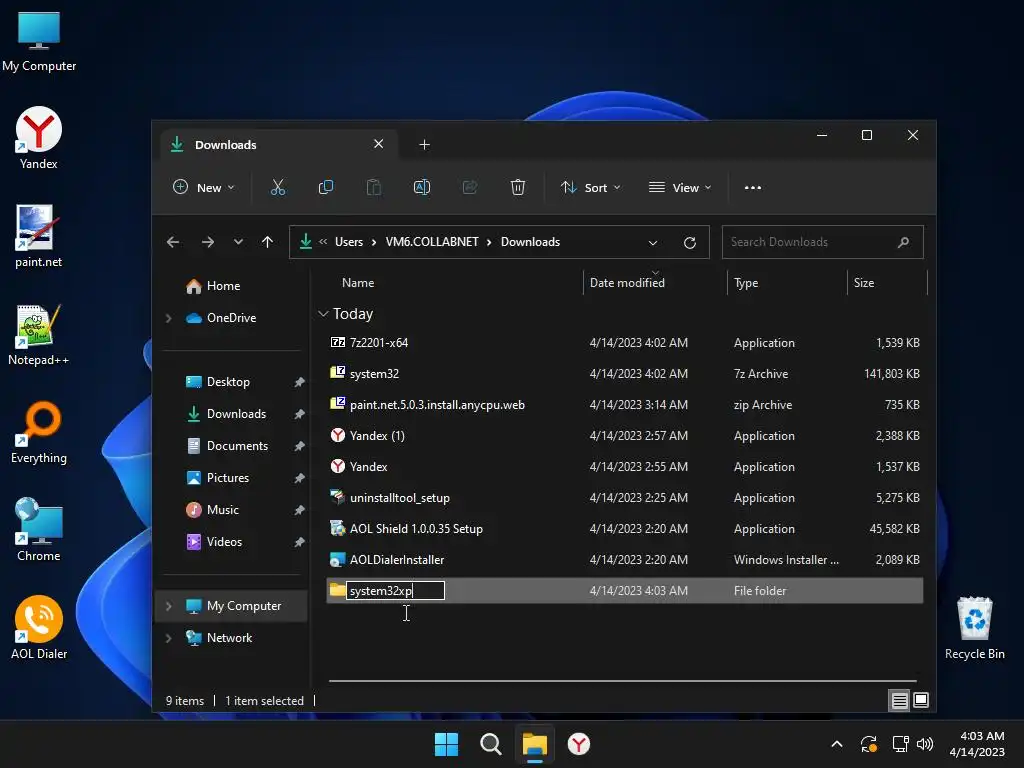Click the system32xp rename text box
This screenshot has width=1024, height=768.
tap(395, 590)
